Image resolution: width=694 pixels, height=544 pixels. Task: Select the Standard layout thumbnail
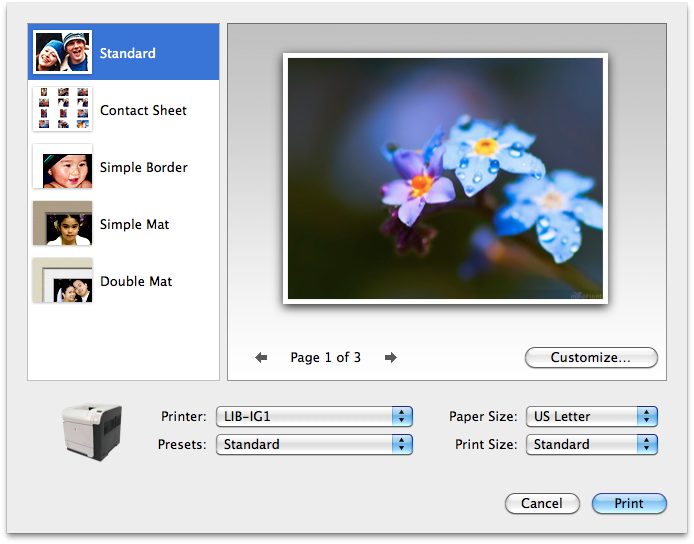[62, 52]
